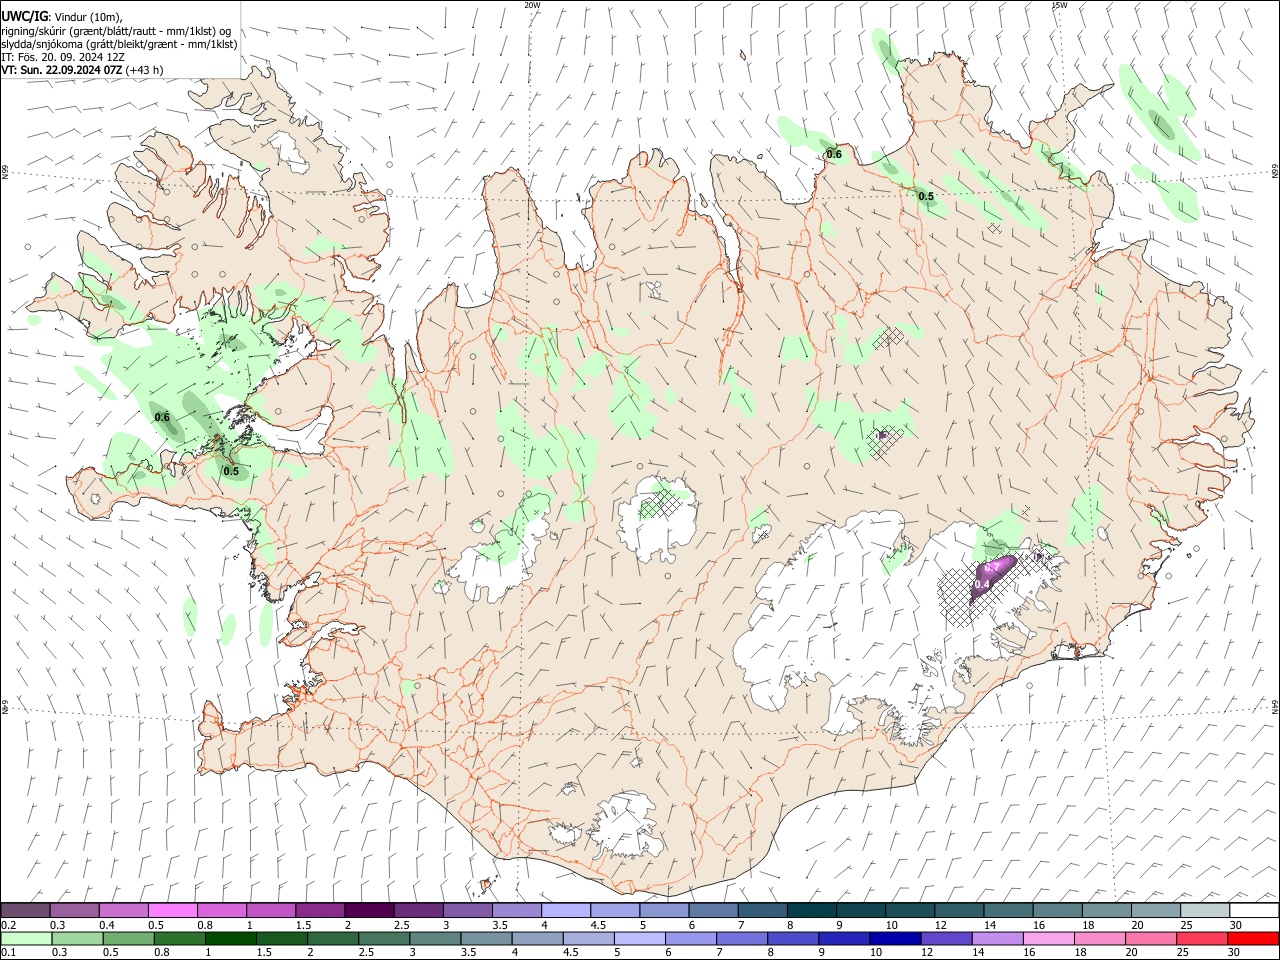Click the 15W longitude label at top
The image size is (1280, 960).
coord(1059,5)
